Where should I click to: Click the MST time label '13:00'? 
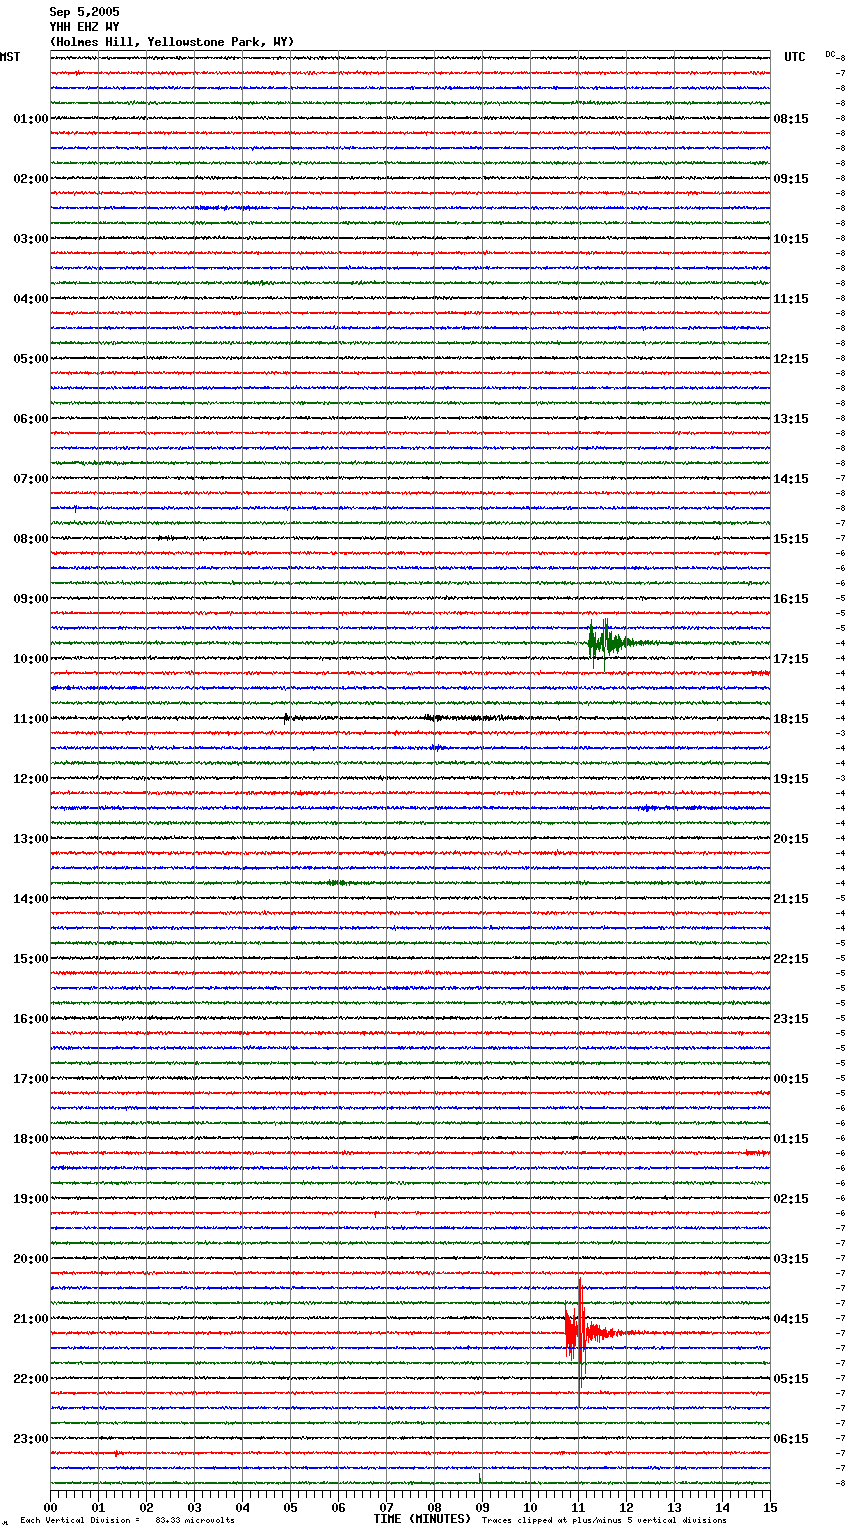[x=31, y=839]
